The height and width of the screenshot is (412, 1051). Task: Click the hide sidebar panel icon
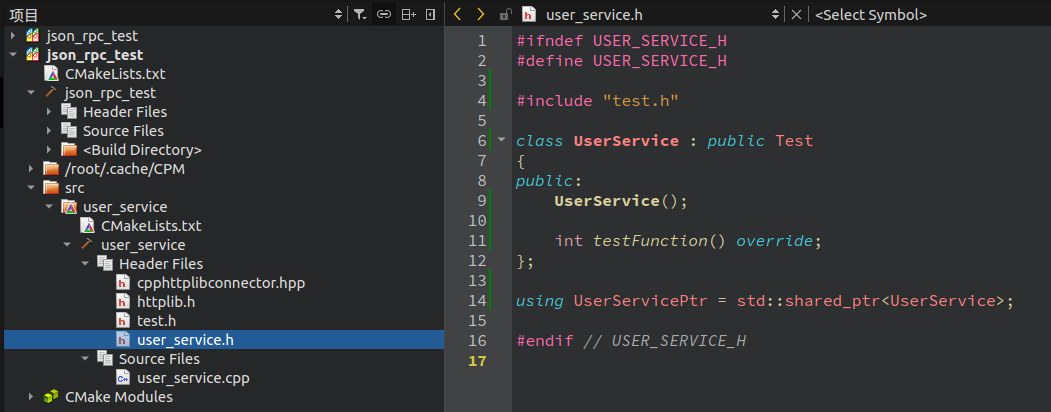pos(430,14)
